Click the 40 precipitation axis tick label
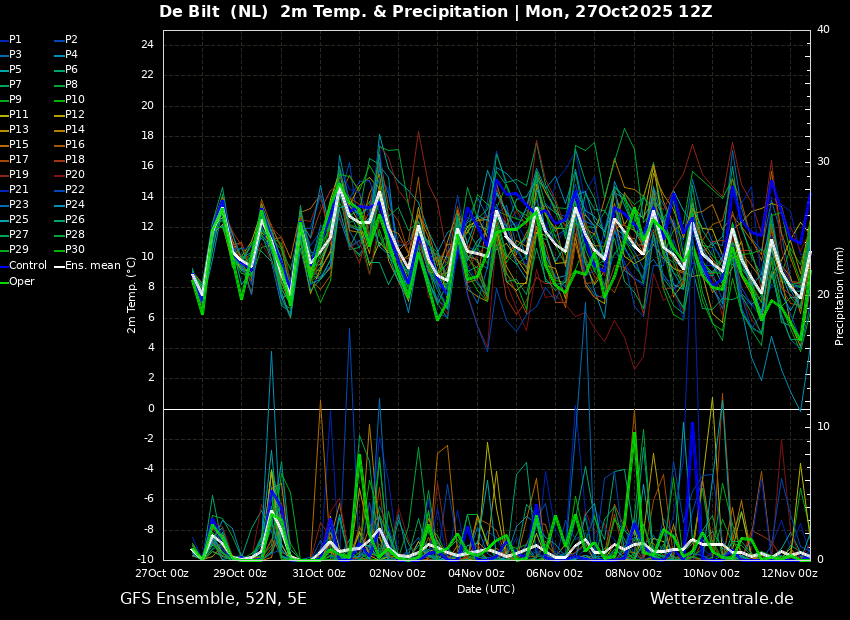Image resolution: width=850 pixels, height=620 pixels. pyautogui.click(x=823, y=30)
